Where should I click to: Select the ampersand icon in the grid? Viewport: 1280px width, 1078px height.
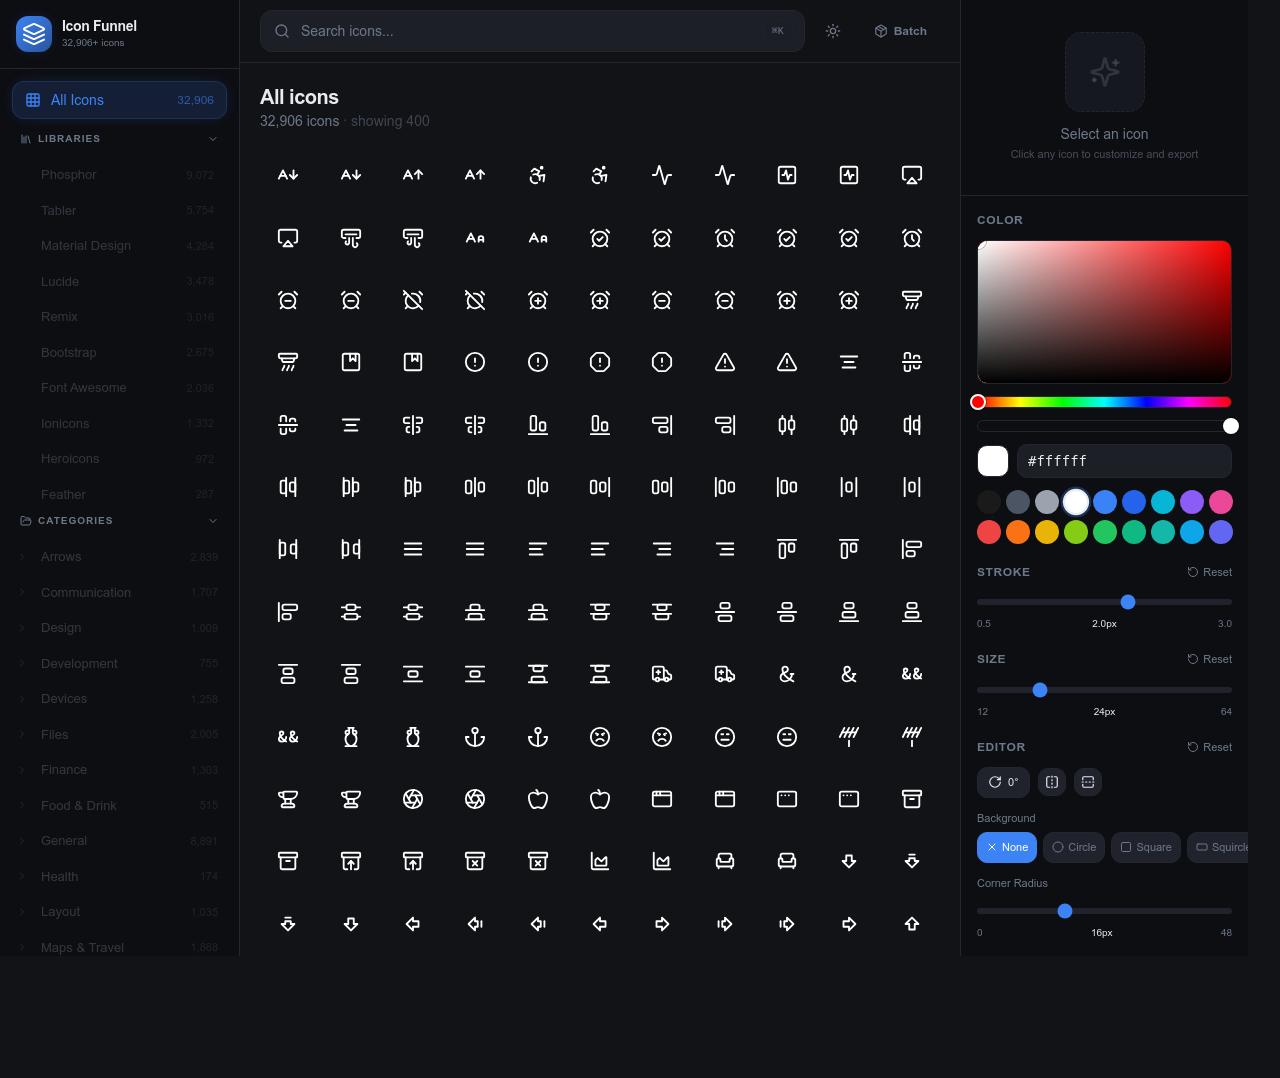787,674
